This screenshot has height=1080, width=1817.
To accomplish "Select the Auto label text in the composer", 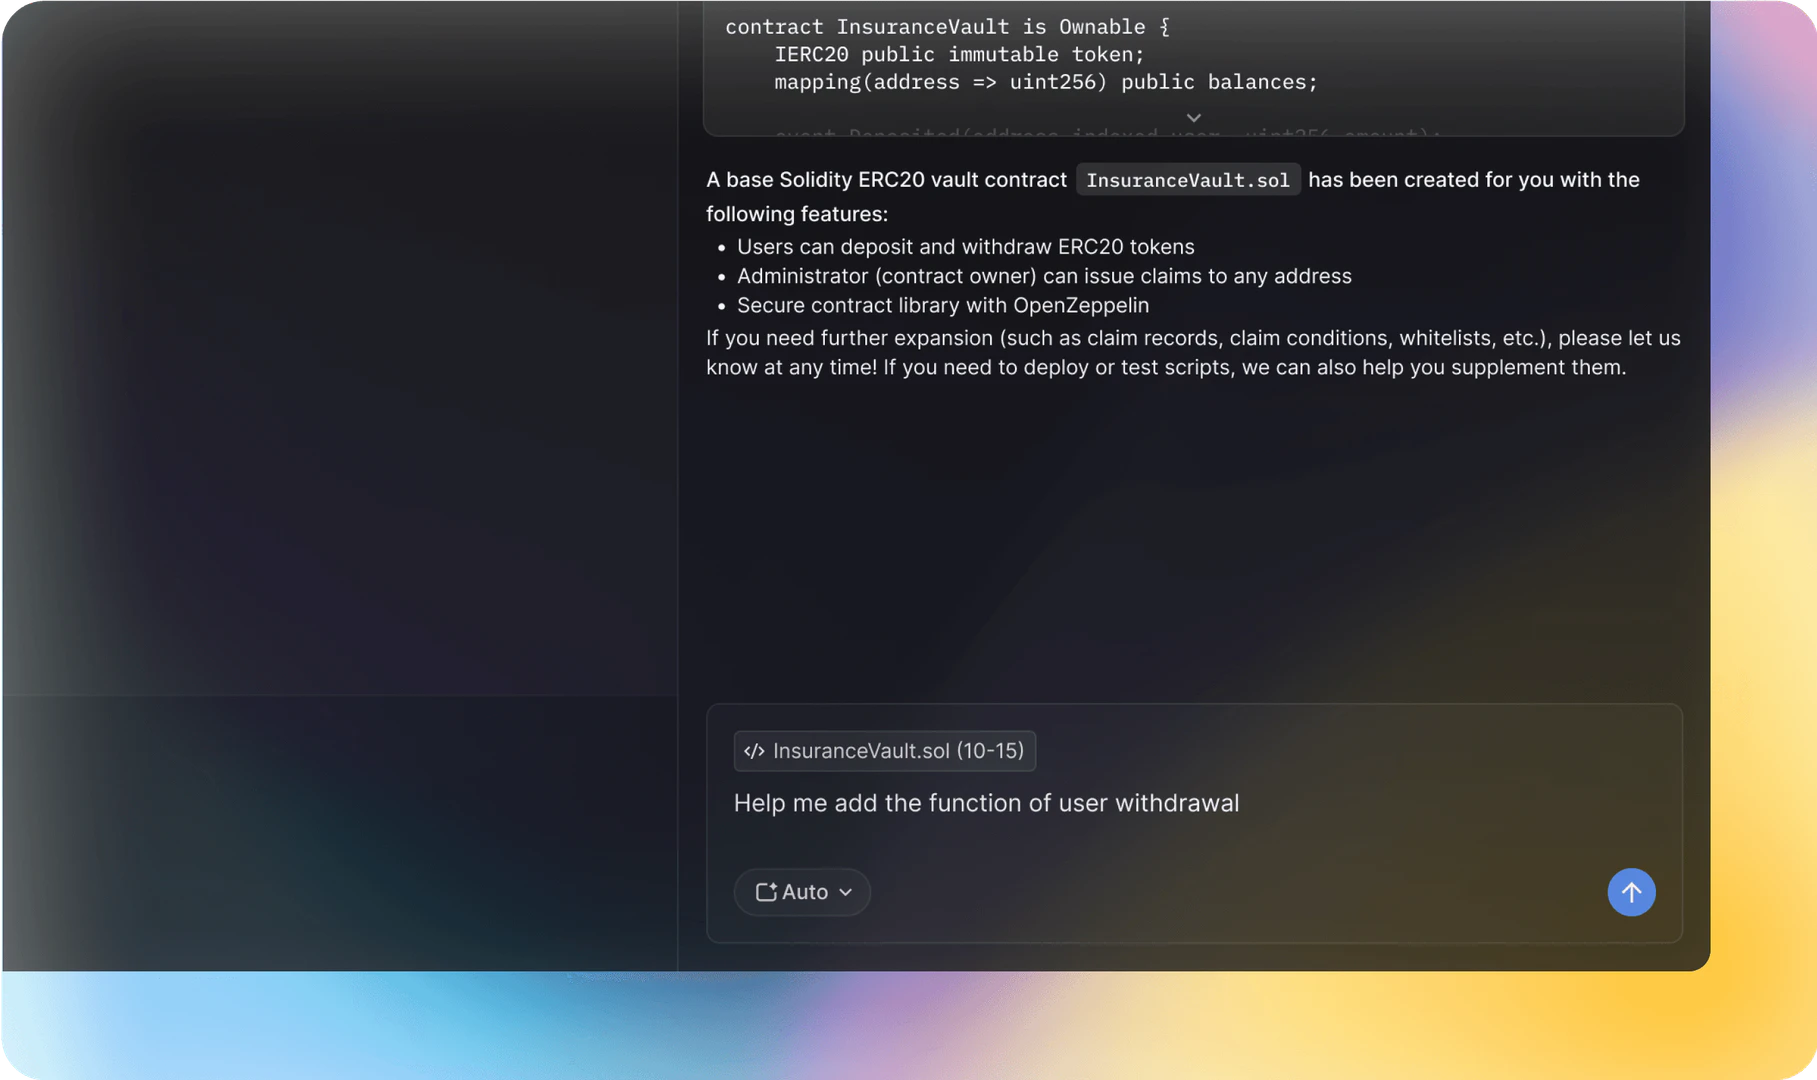I will point(805,892).
